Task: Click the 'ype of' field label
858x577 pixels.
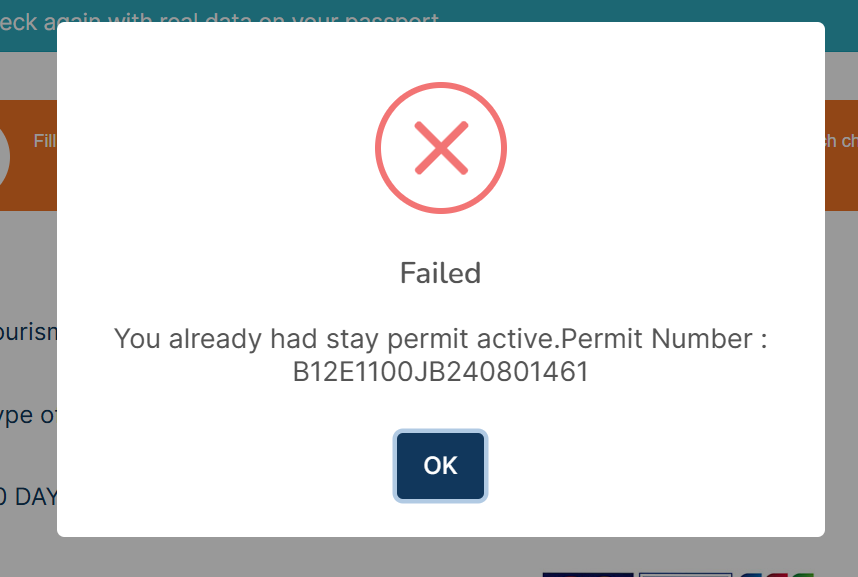Action: pos(28,415)
